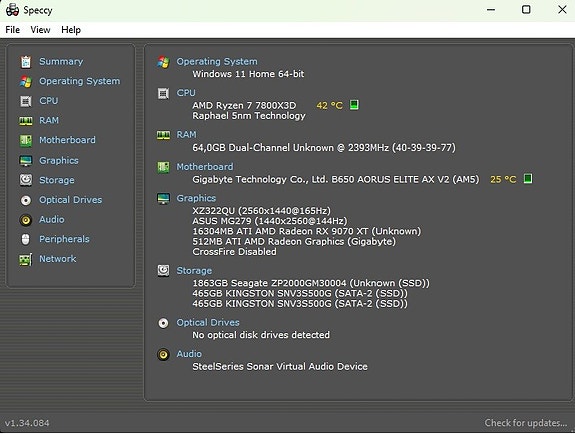Click the Summary clipboard icon in sidebar
This screenshot has width=575, height=434.
click(26, 62)
